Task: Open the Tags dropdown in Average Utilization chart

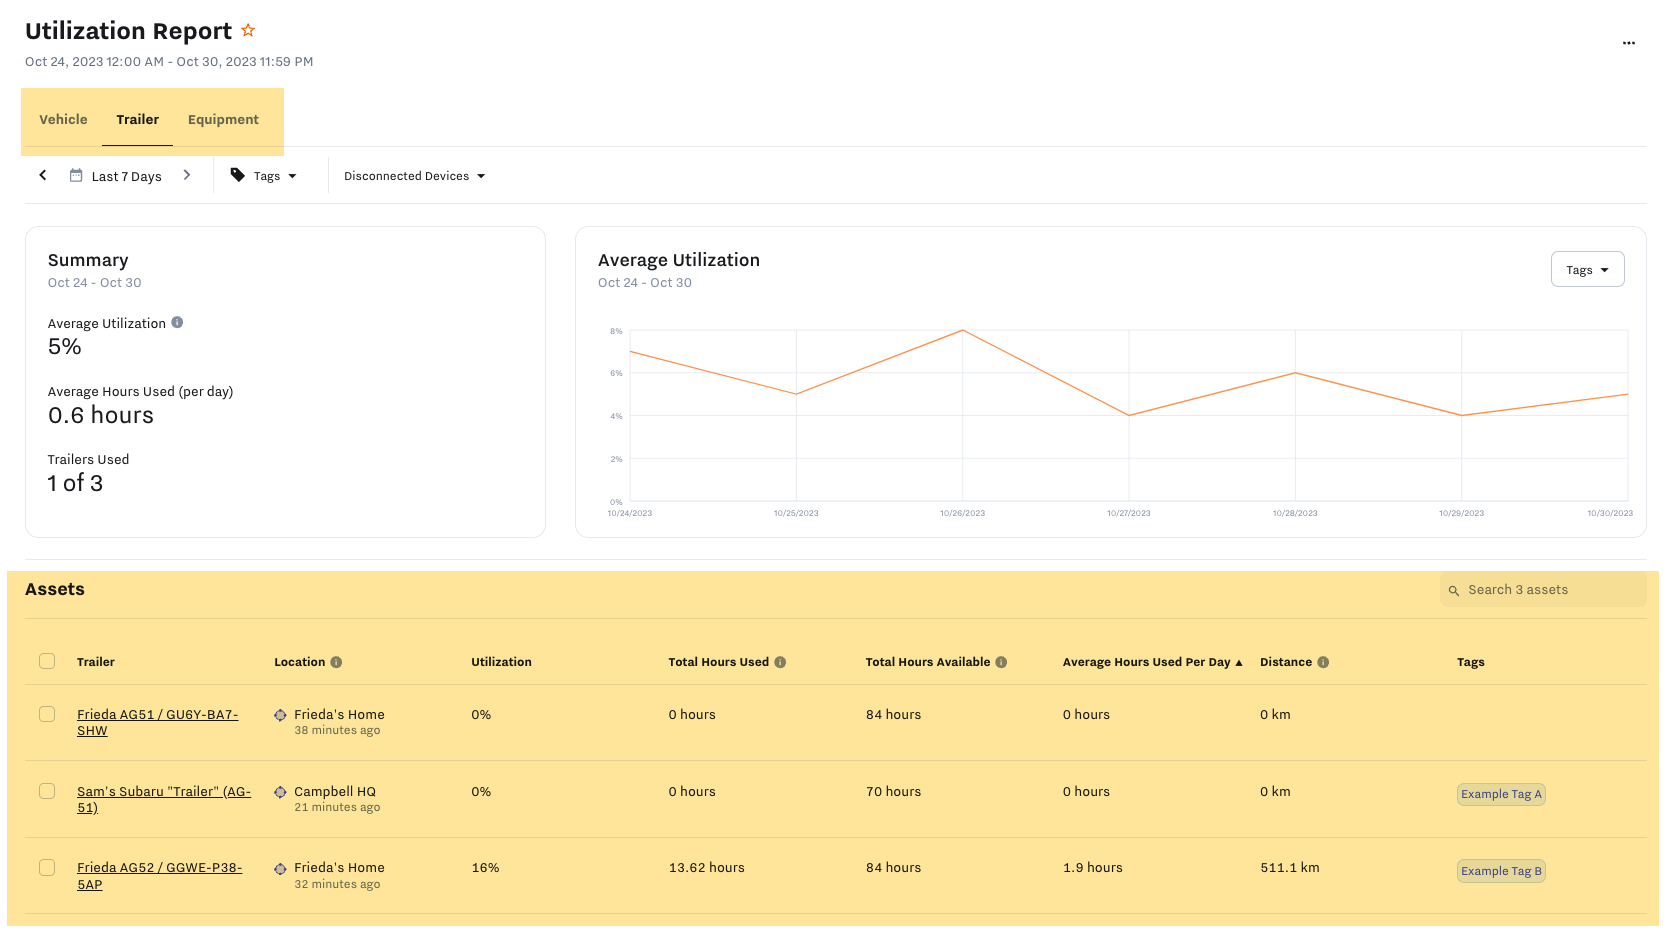Action: 1587,270
